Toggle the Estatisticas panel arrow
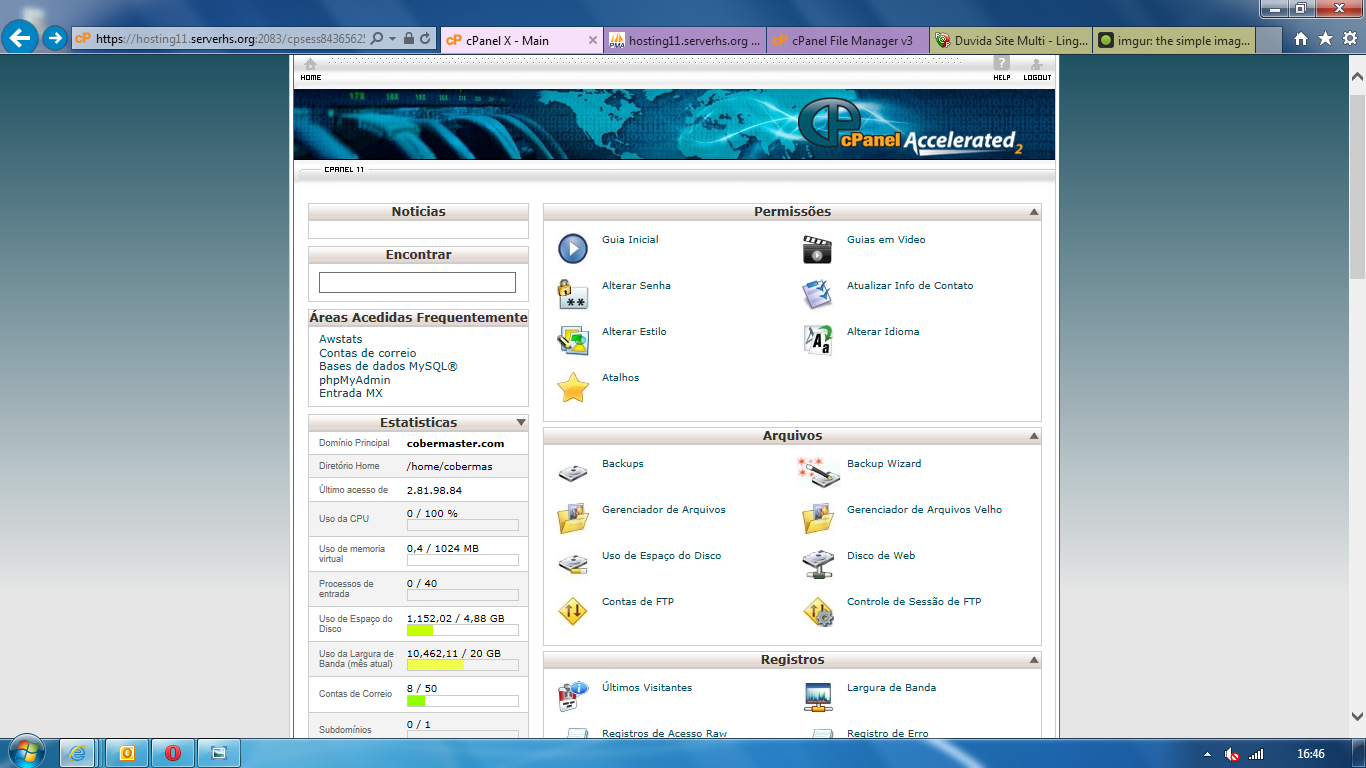 pyautogui.click(x=520, y=423)
